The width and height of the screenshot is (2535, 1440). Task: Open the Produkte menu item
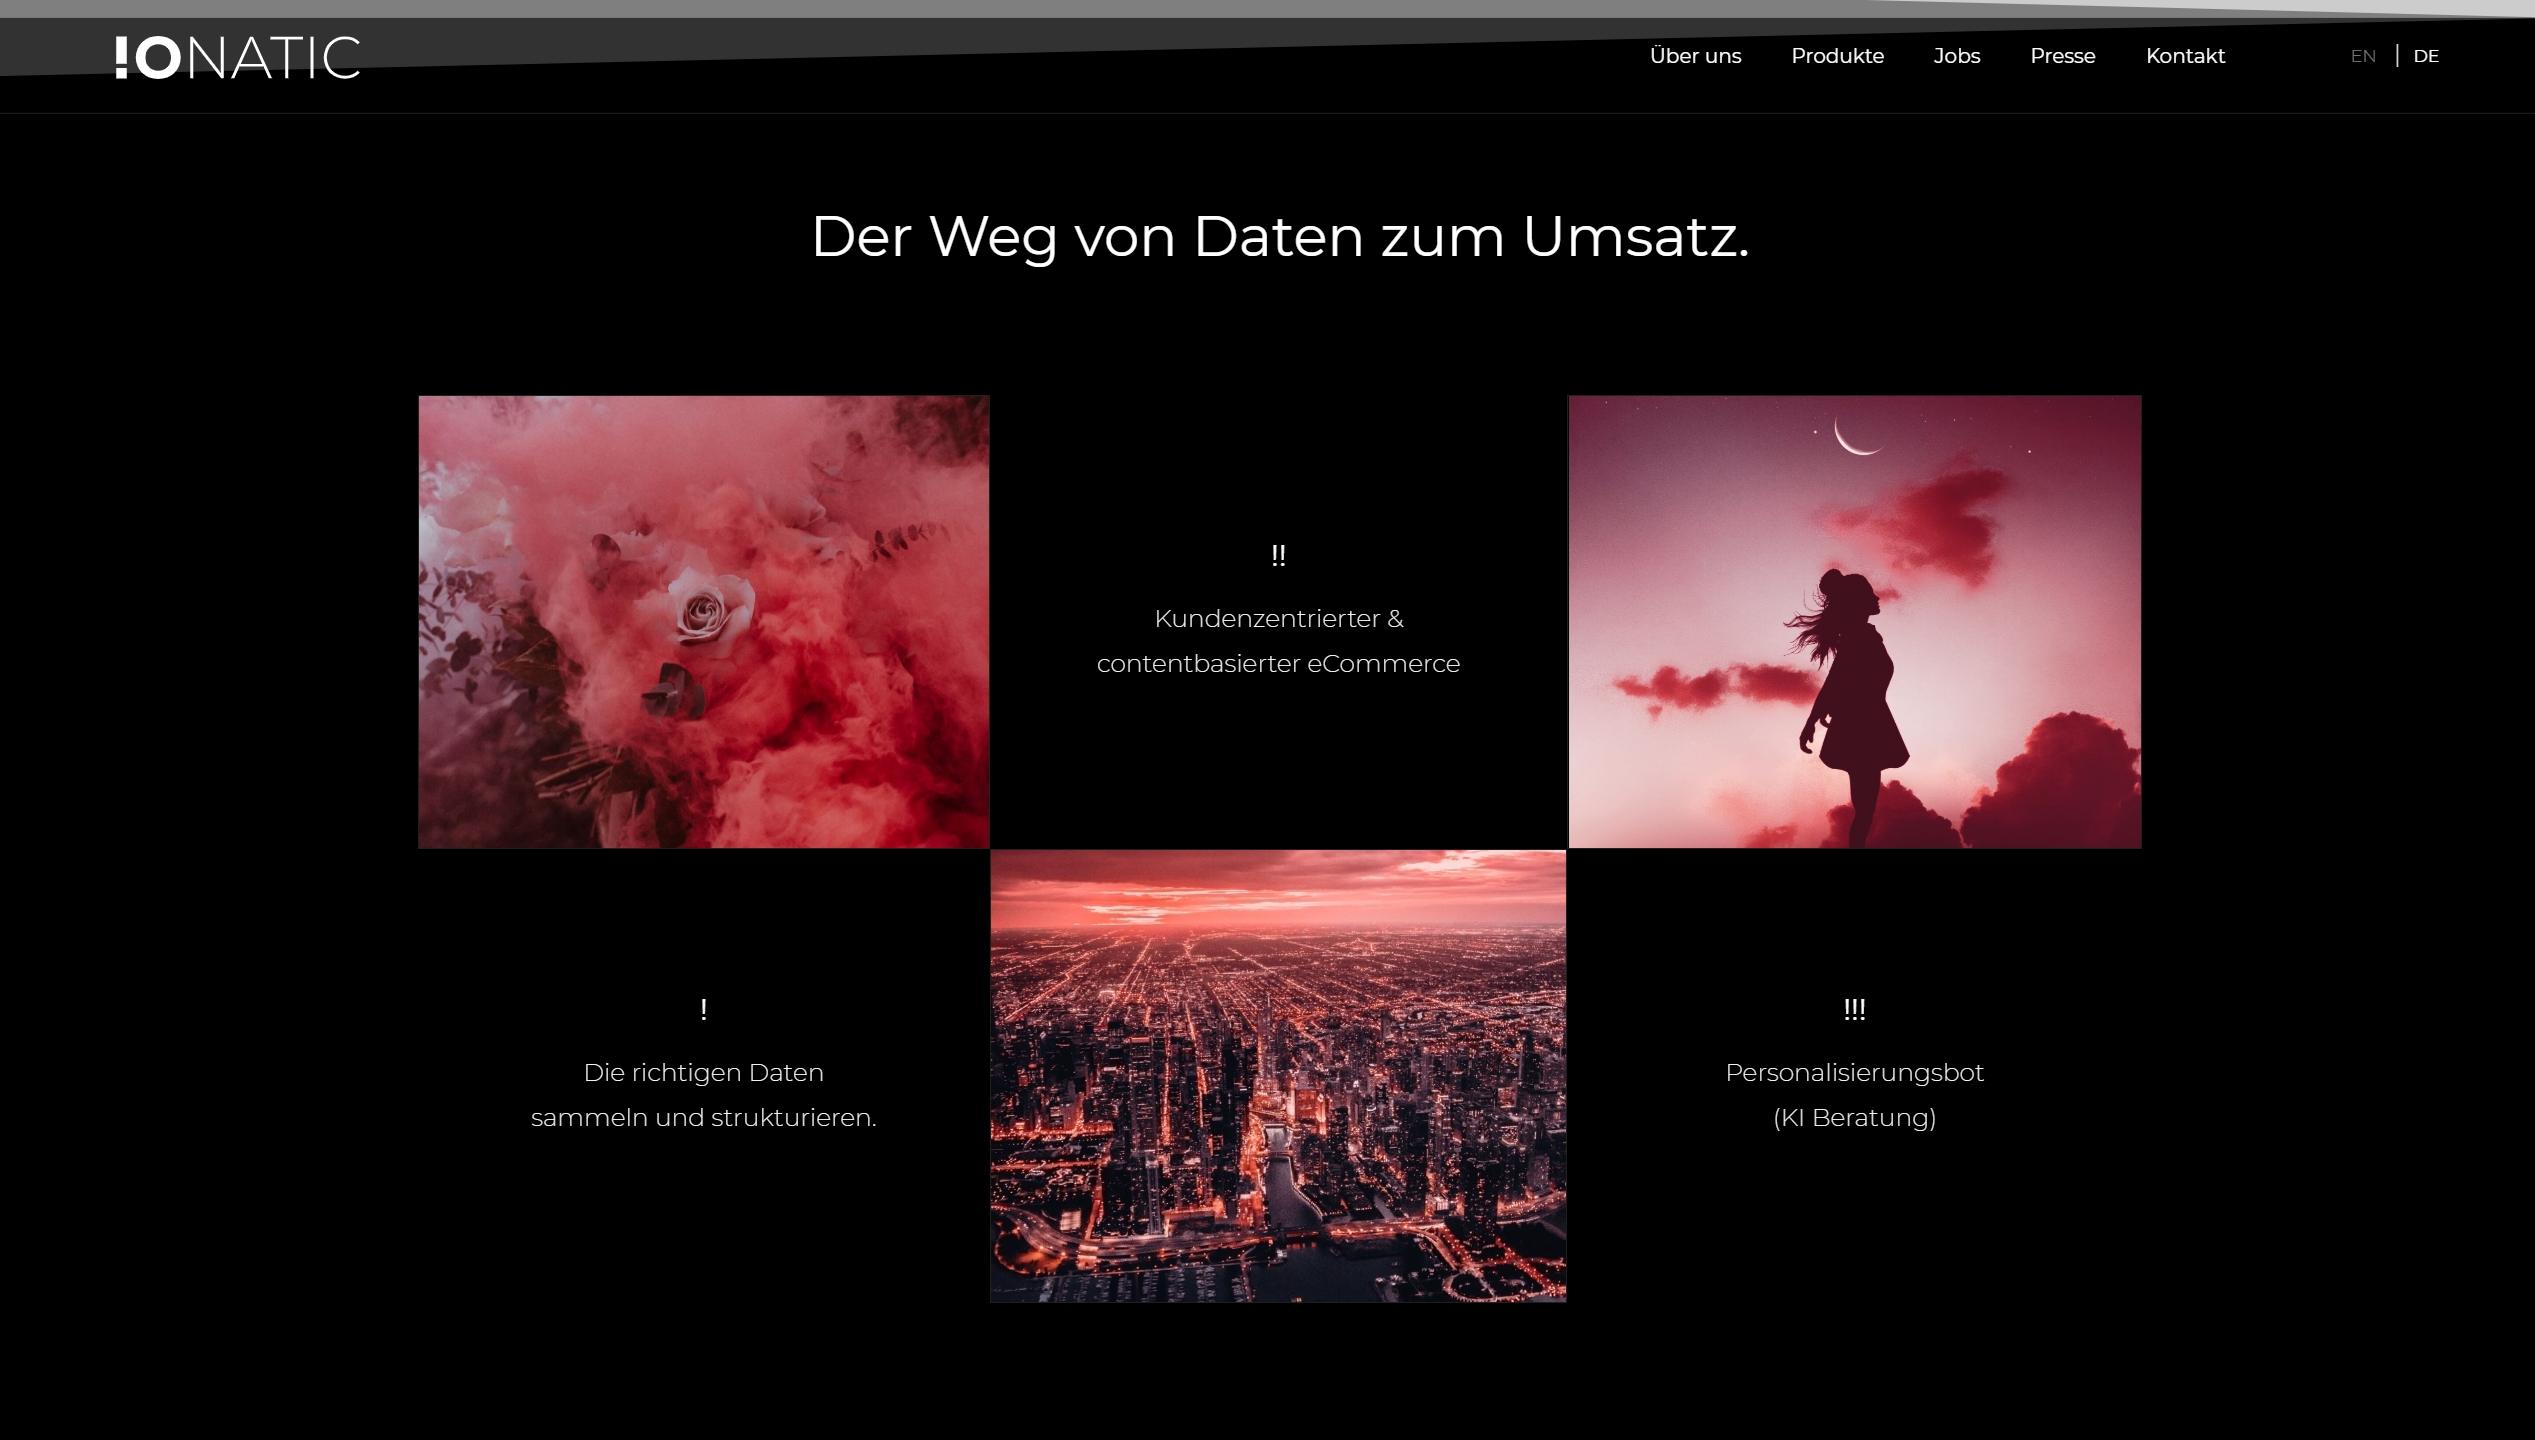pyautogui.click(x=1837, y=56)
